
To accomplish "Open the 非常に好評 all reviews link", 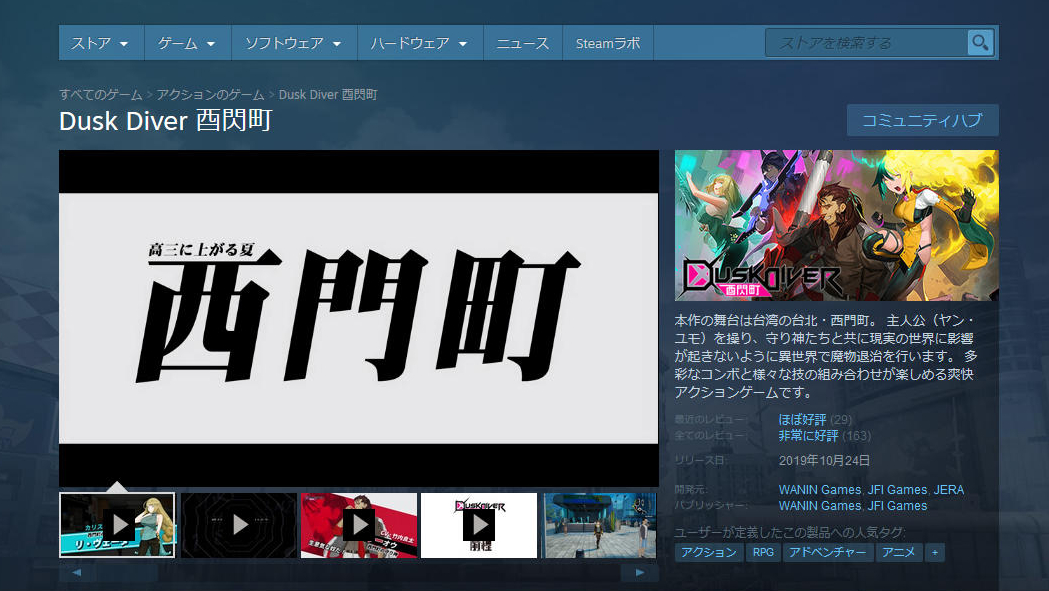I will point(808,436).
